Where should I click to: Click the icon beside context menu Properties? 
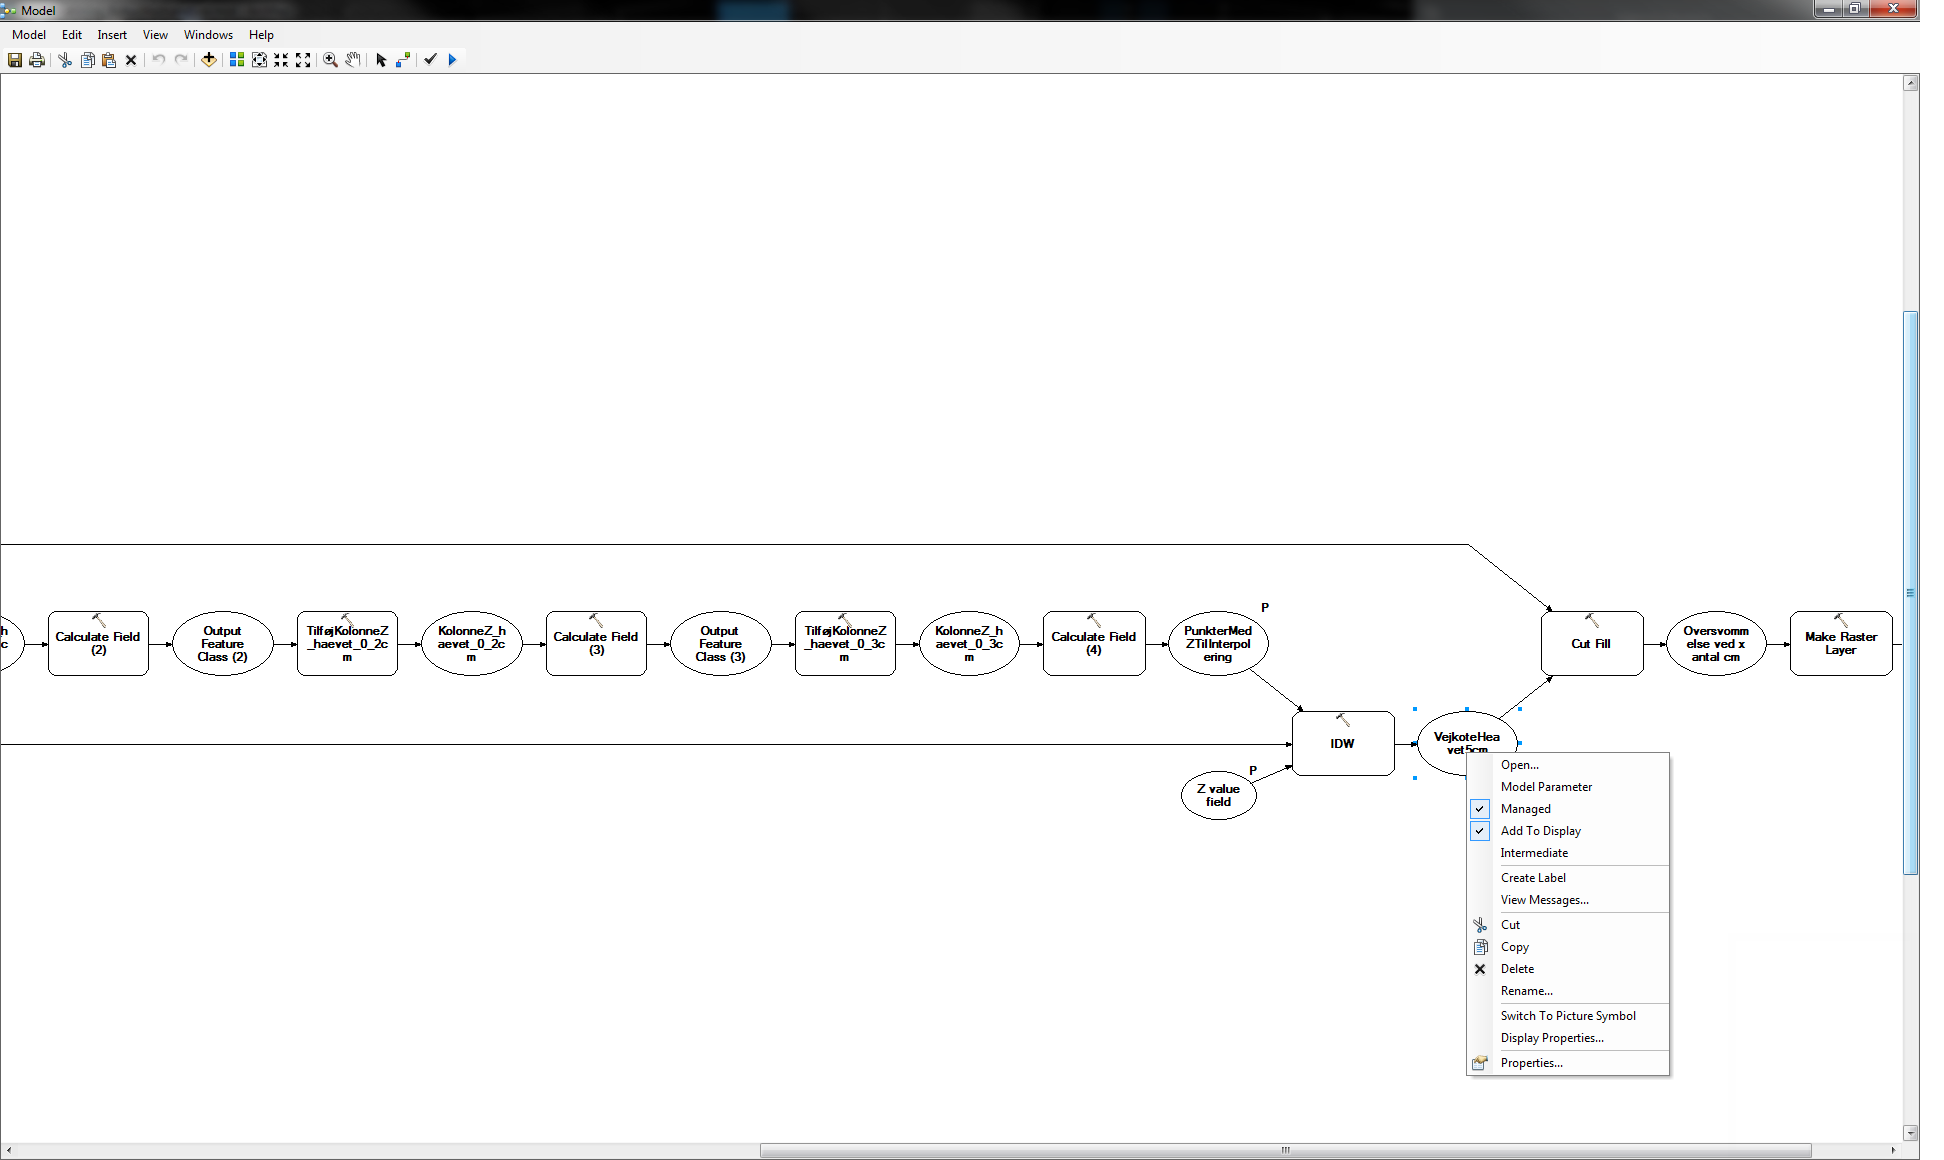[1480, 1063]
